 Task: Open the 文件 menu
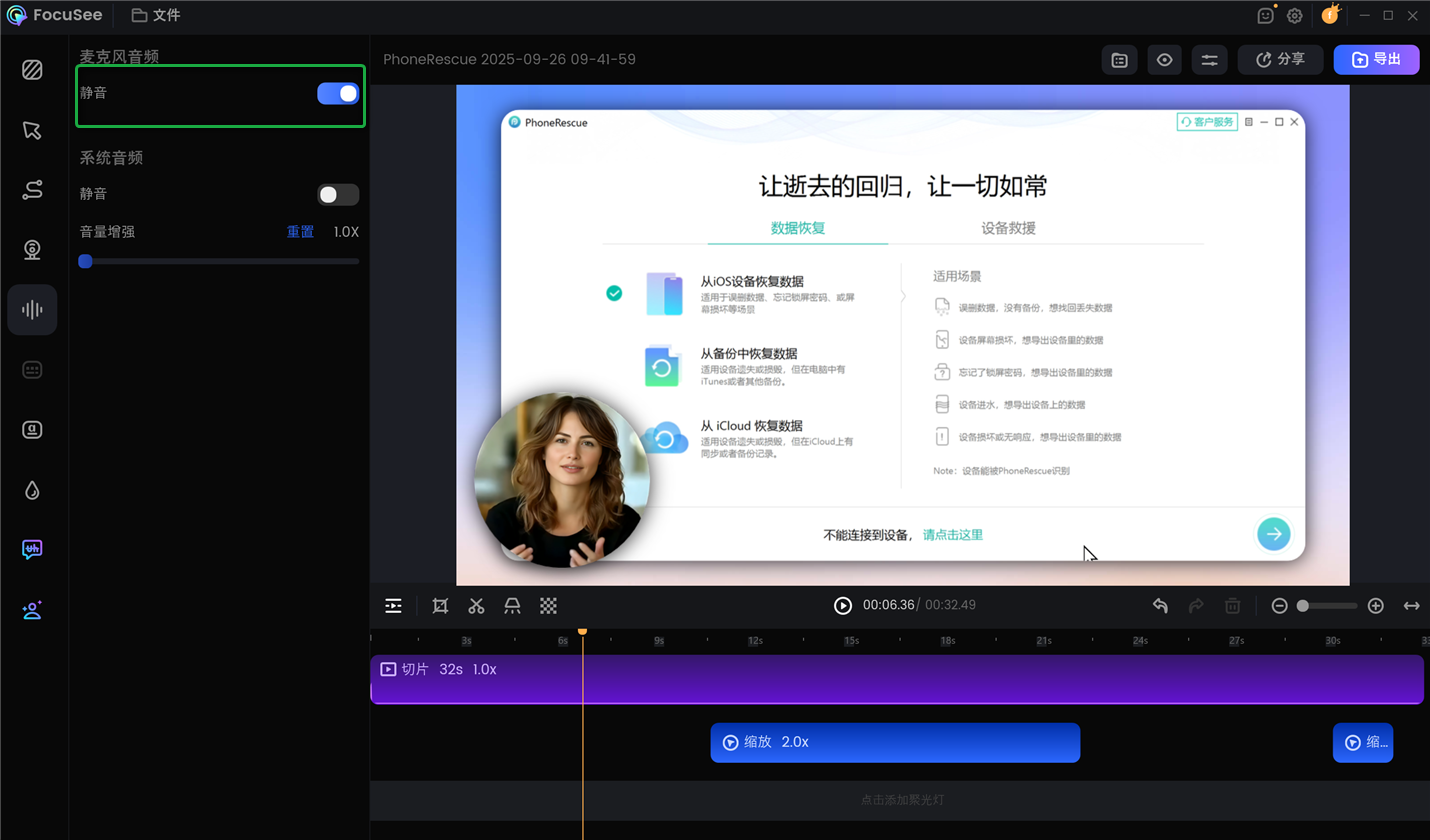(x=156, y=16)
